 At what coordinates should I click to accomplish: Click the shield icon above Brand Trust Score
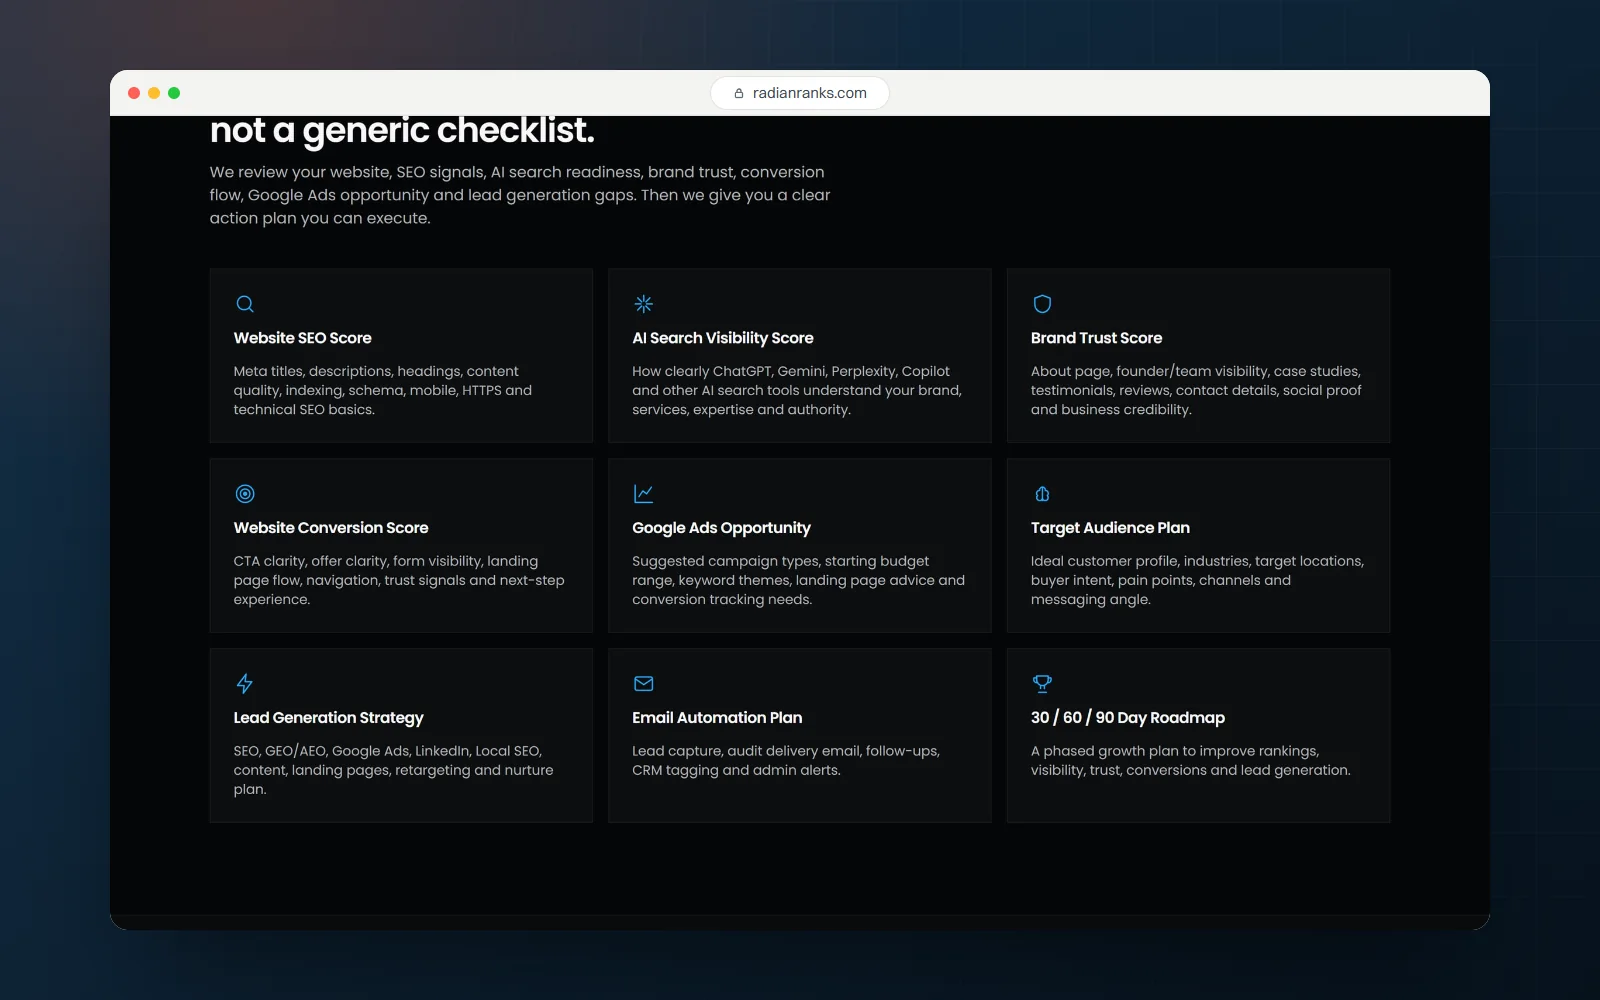[1042, 304]
